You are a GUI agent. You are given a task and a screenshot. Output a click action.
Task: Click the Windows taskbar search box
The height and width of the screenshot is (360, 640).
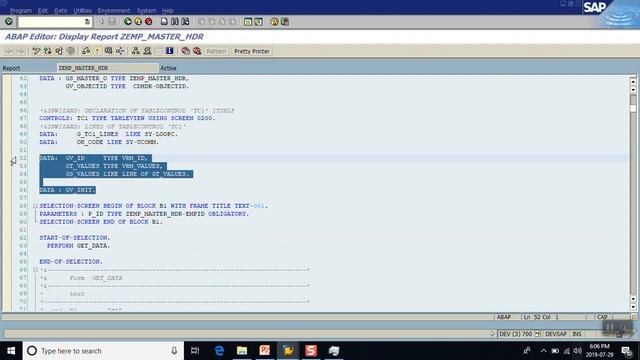102,351
